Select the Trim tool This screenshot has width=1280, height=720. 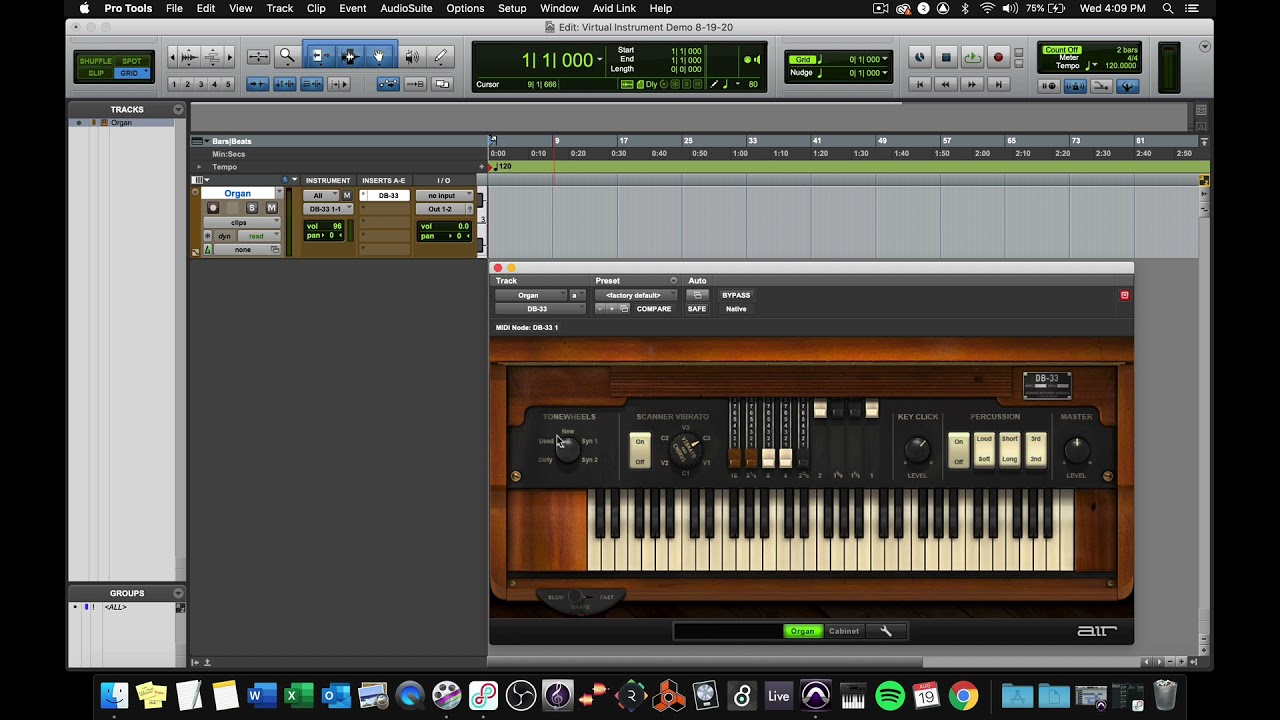coord(322,57)
